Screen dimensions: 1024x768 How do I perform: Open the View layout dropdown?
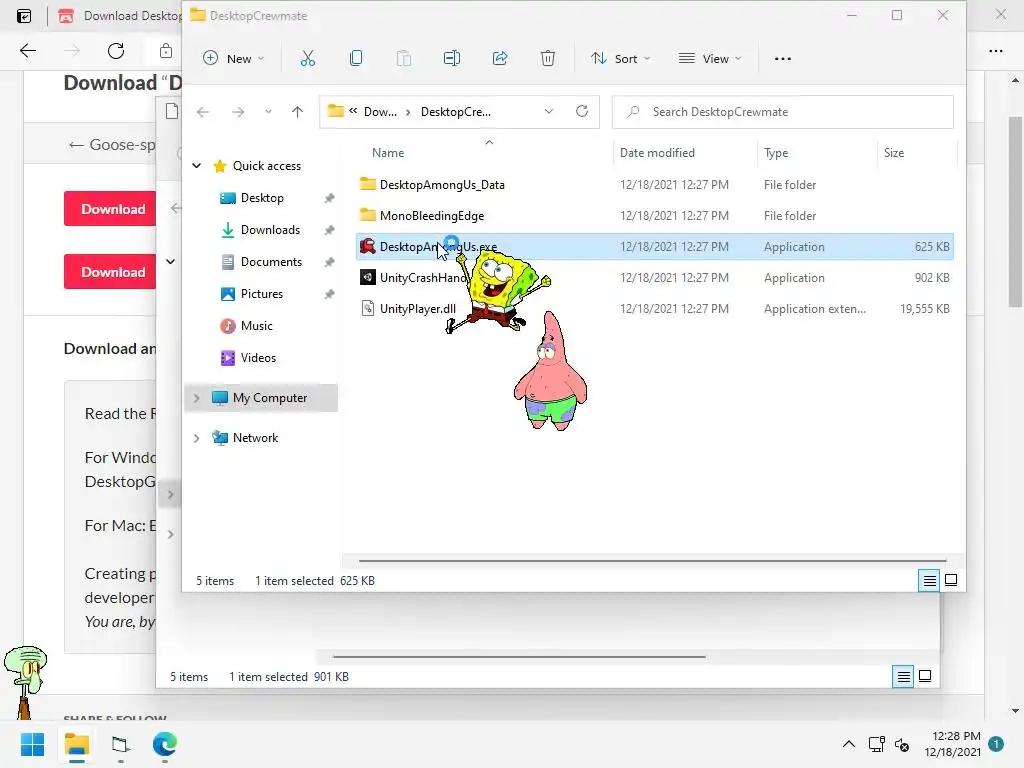coord(710,59)
